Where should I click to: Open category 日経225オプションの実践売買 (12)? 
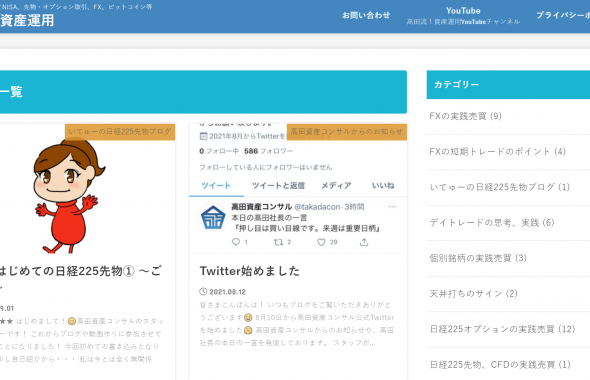click(x=502, y=329)
